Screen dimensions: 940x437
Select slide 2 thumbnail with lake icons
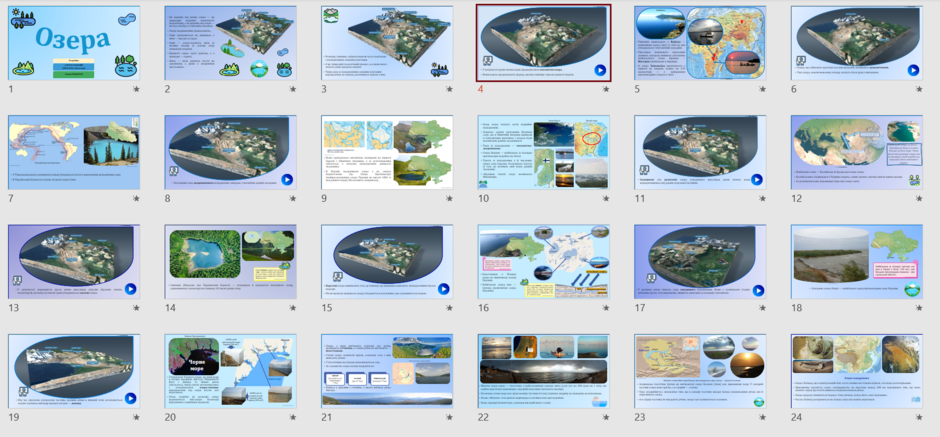pyautogui.click(x=230, y=43)
